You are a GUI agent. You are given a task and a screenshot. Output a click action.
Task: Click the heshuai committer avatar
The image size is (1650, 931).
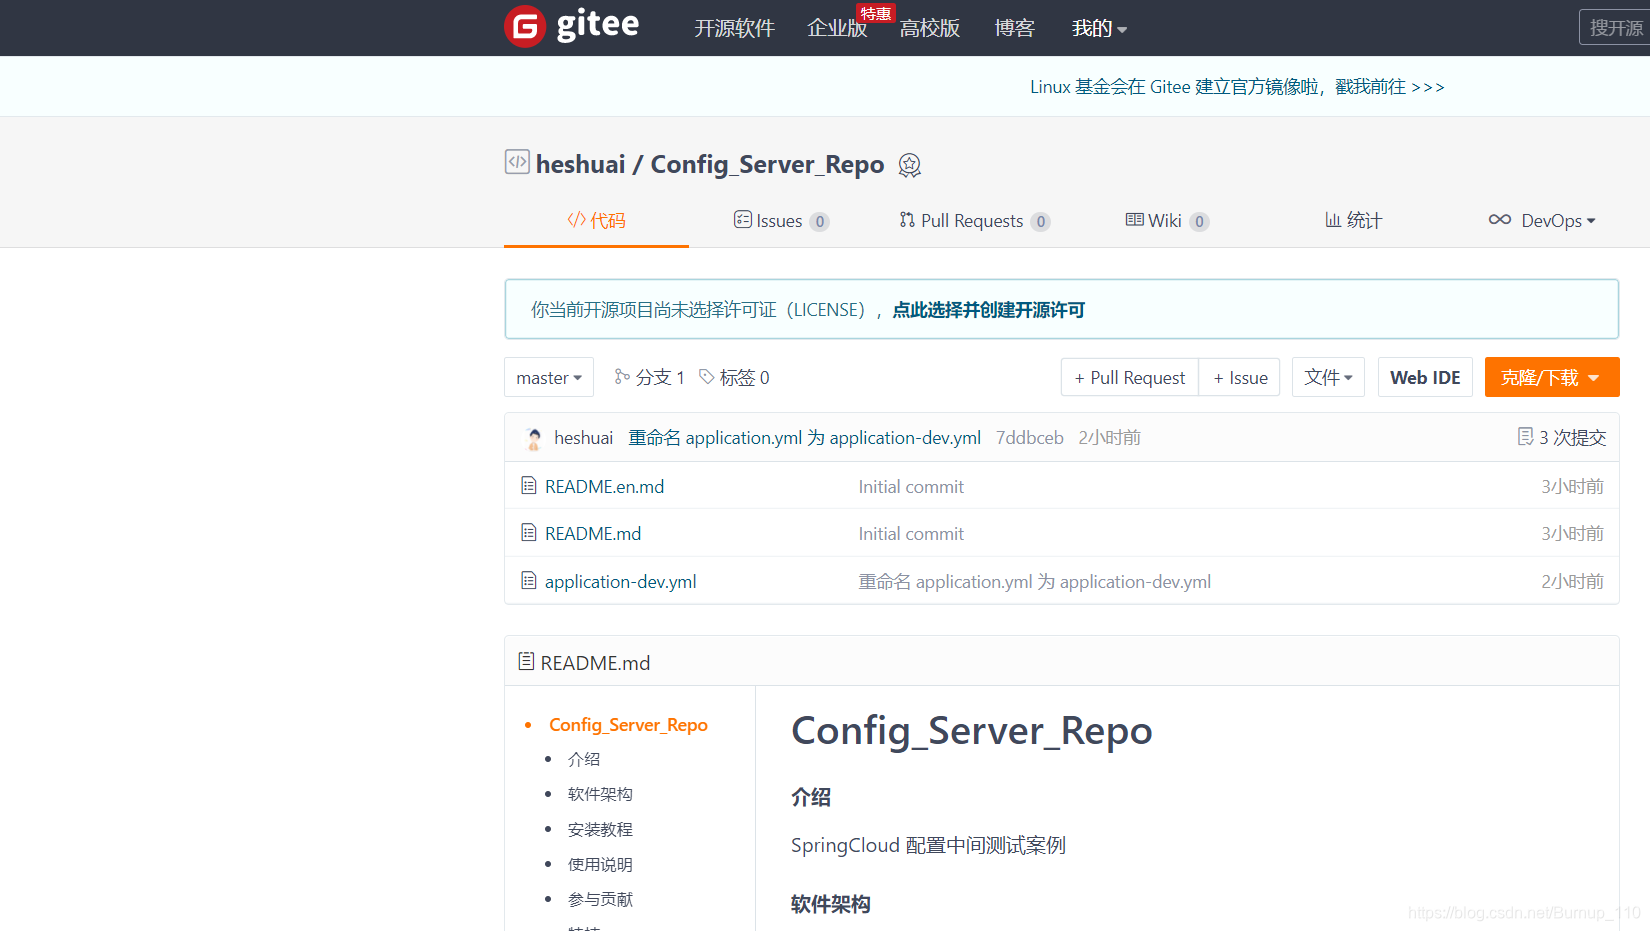click(534, 438)
